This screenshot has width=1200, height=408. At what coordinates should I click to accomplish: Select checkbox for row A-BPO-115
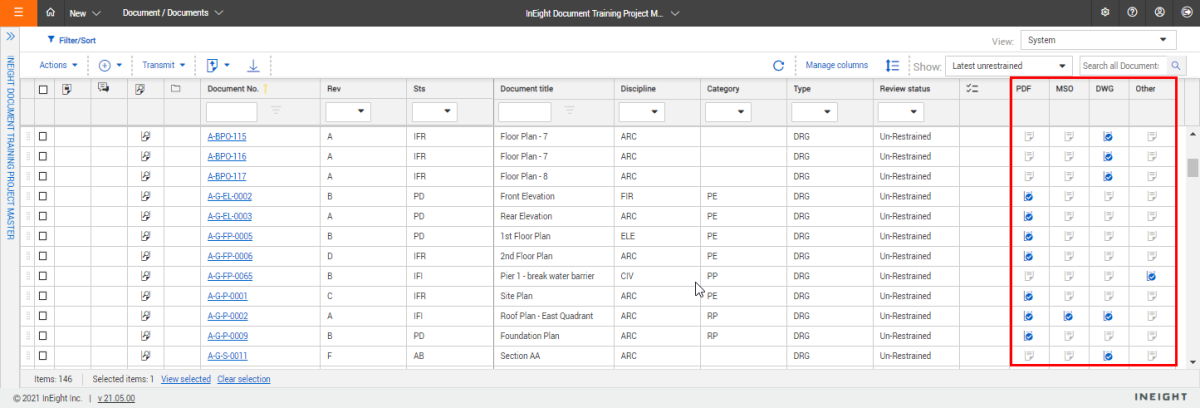pyautogui.click(x=43, y=136)
